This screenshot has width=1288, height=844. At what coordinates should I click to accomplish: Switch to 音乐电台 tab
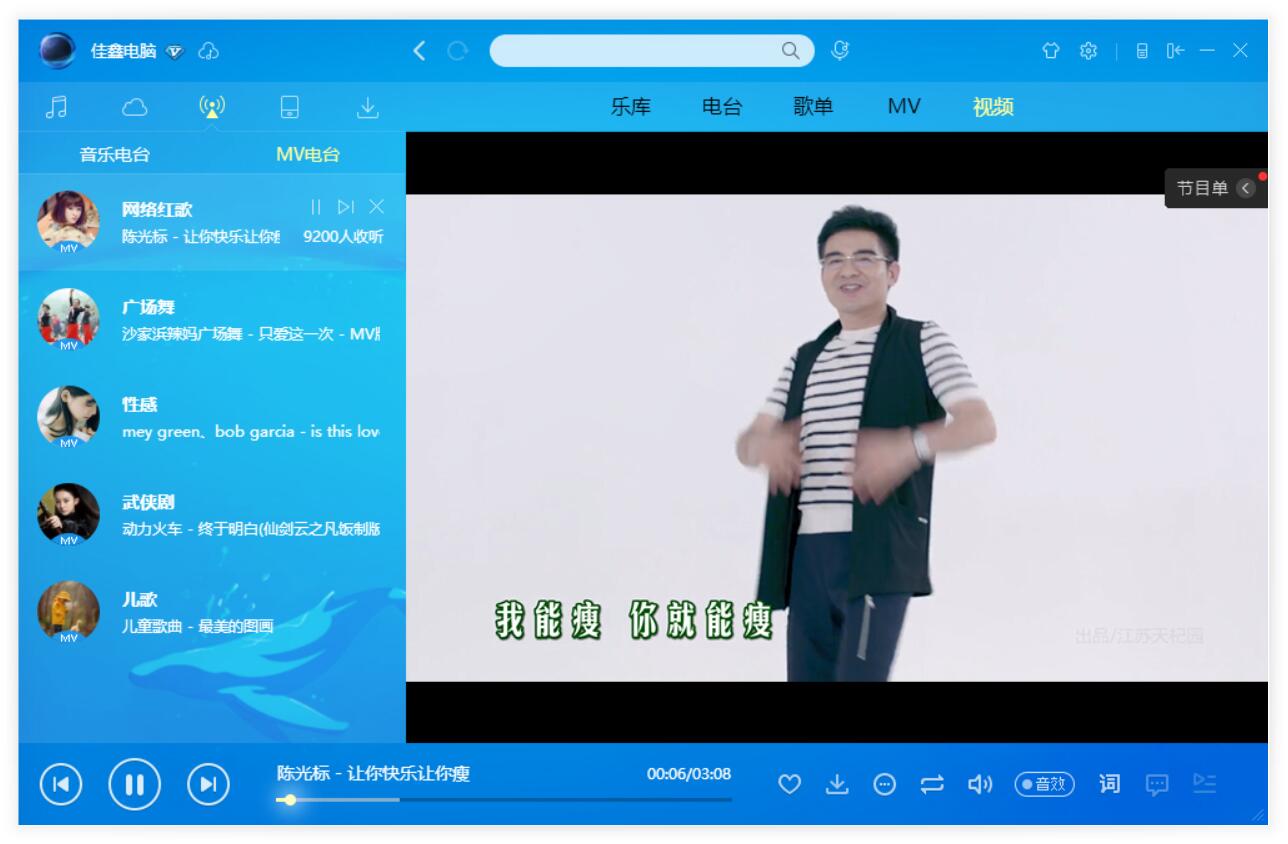coord(115,155)
